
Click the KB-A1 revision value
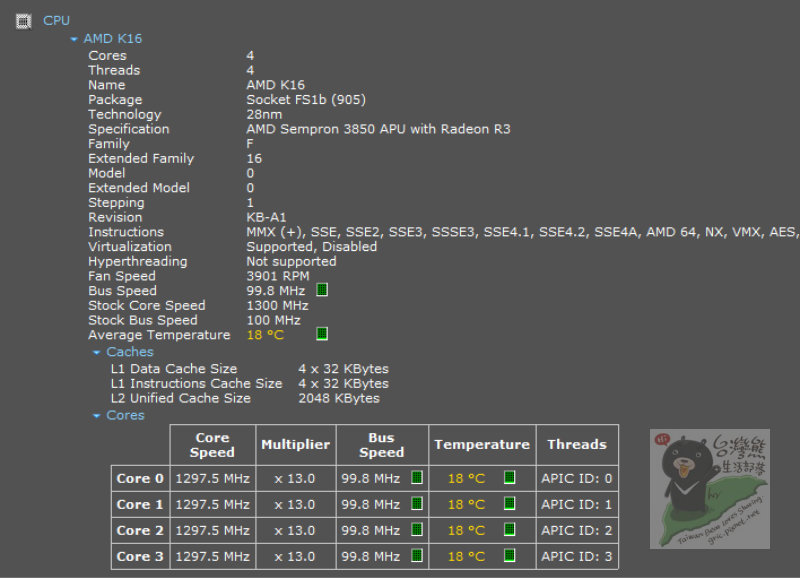point(266,217)
